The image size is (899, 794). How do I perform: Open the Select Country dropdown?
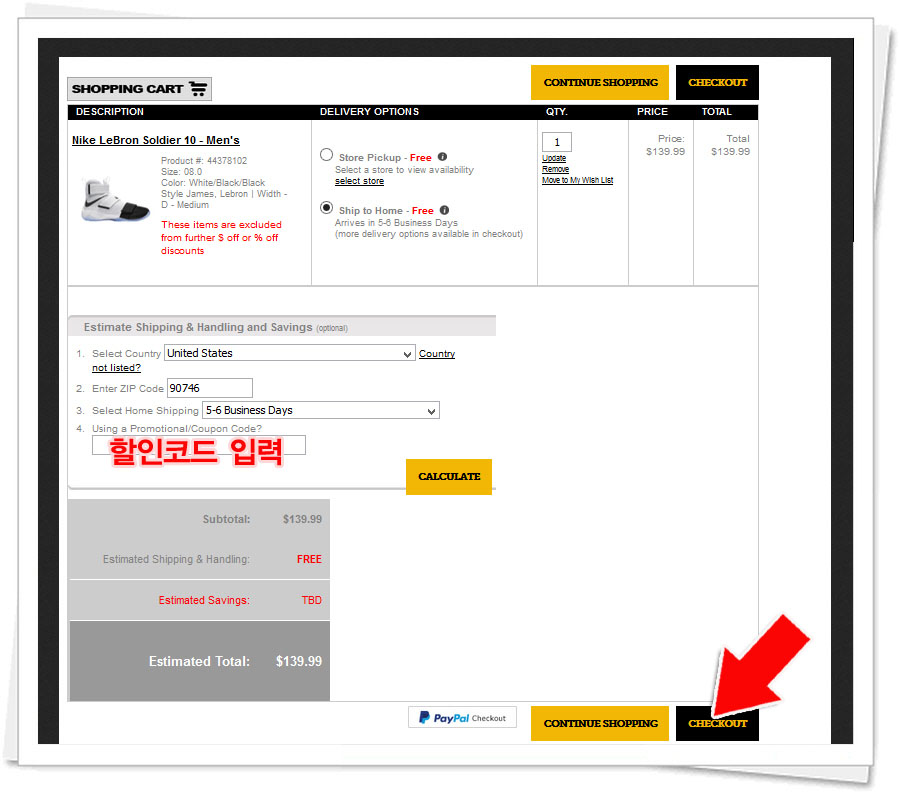pyautogui.click(x=290, y=353)
